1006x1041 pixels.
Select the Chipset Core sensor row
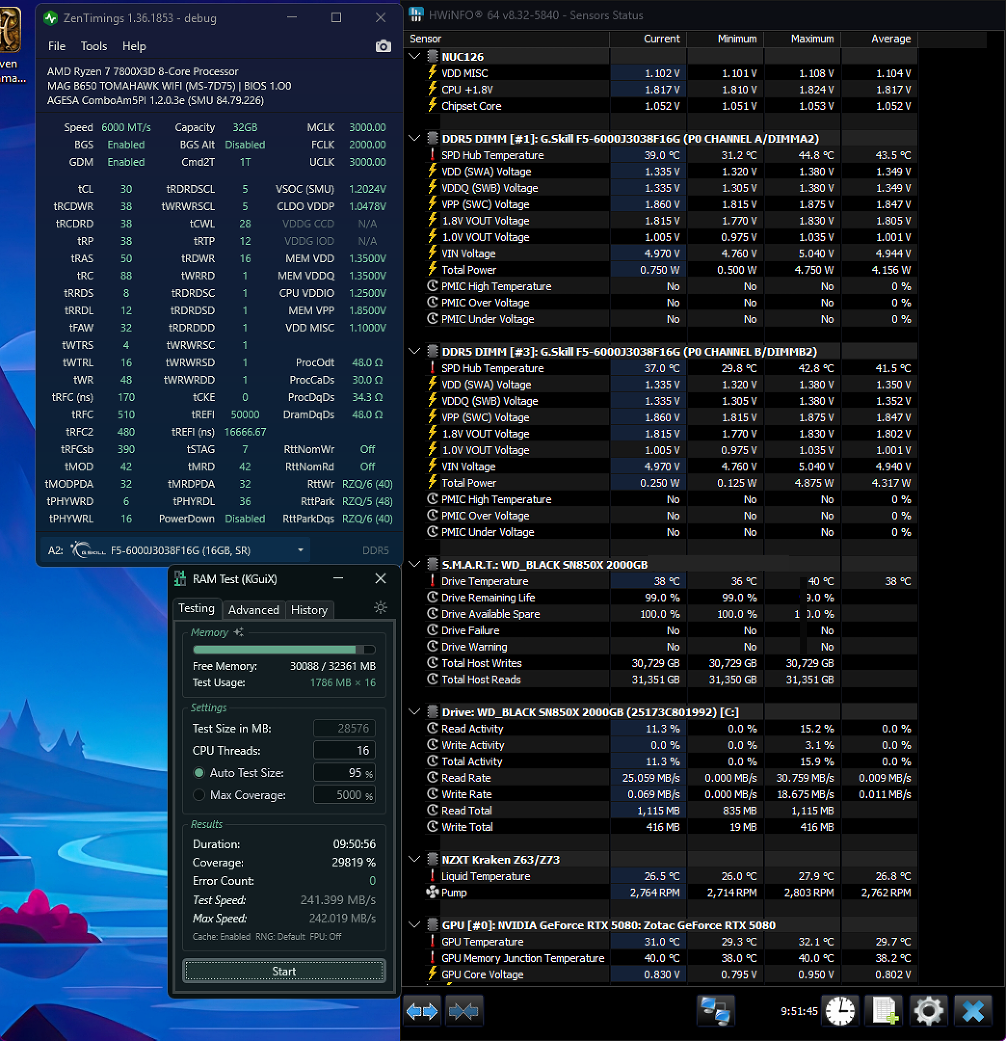[671, 106]
